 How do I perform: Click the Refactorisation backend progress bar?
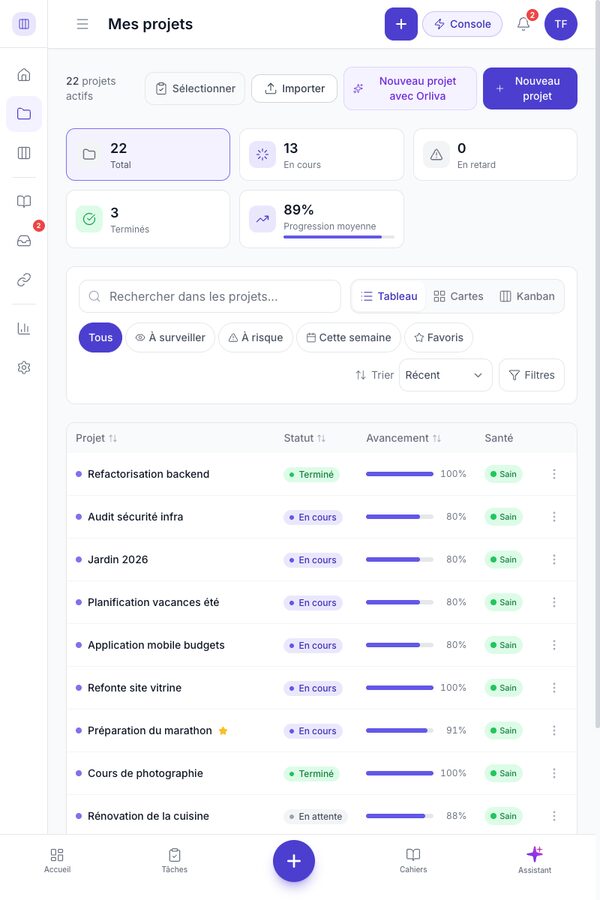400,474
